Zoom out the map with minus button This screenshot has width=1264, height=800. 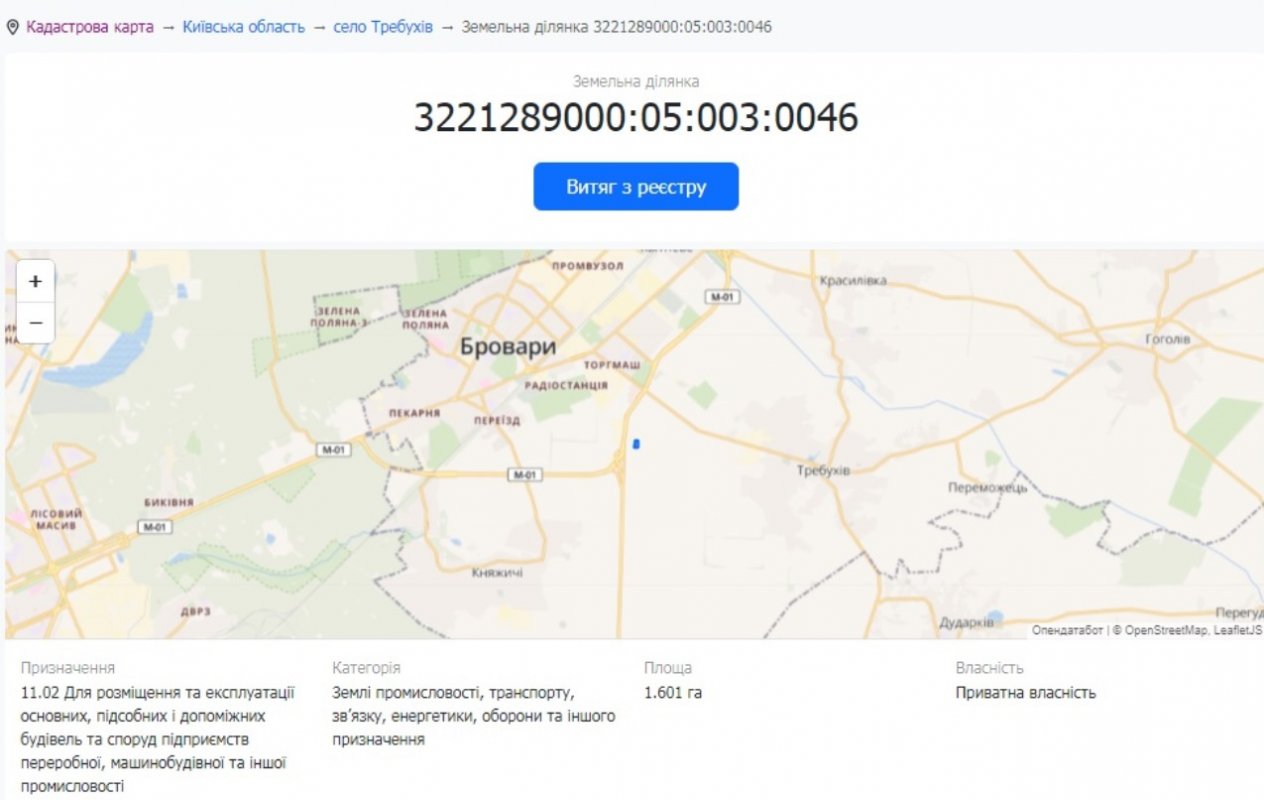35,323
